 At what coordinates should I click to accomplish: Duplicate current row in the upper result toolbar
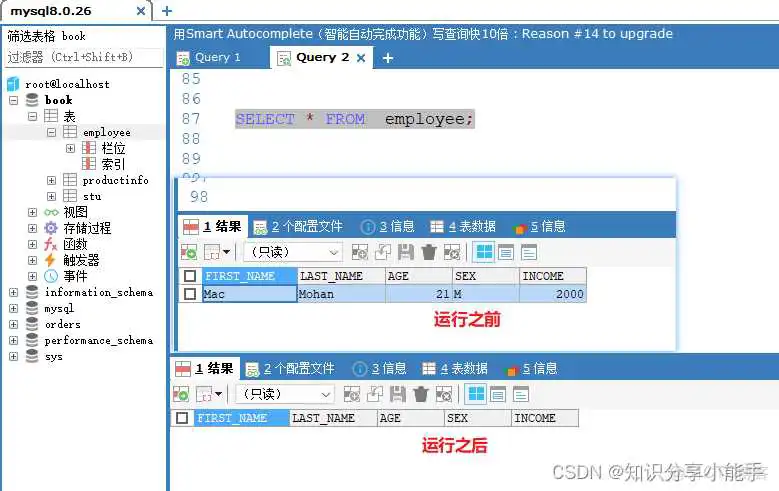click(383, 252)
